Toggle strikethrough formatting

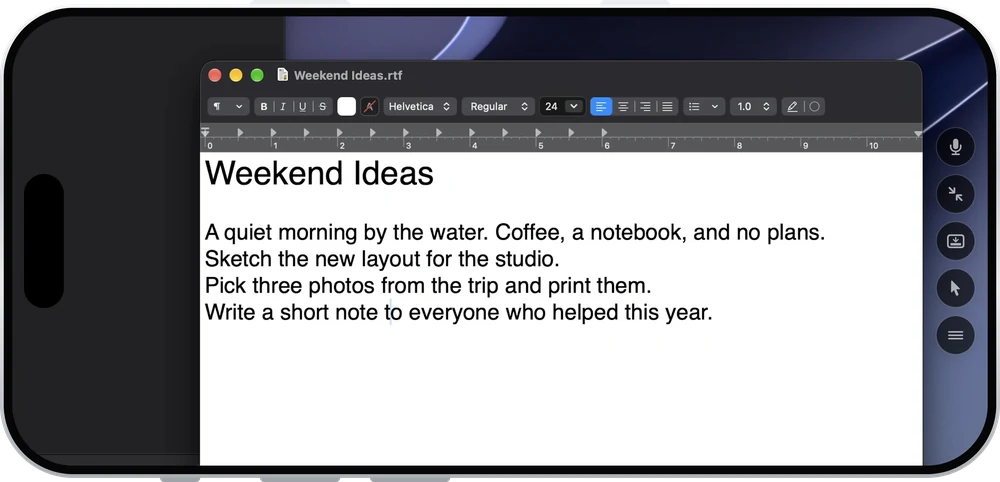(322, 106)
